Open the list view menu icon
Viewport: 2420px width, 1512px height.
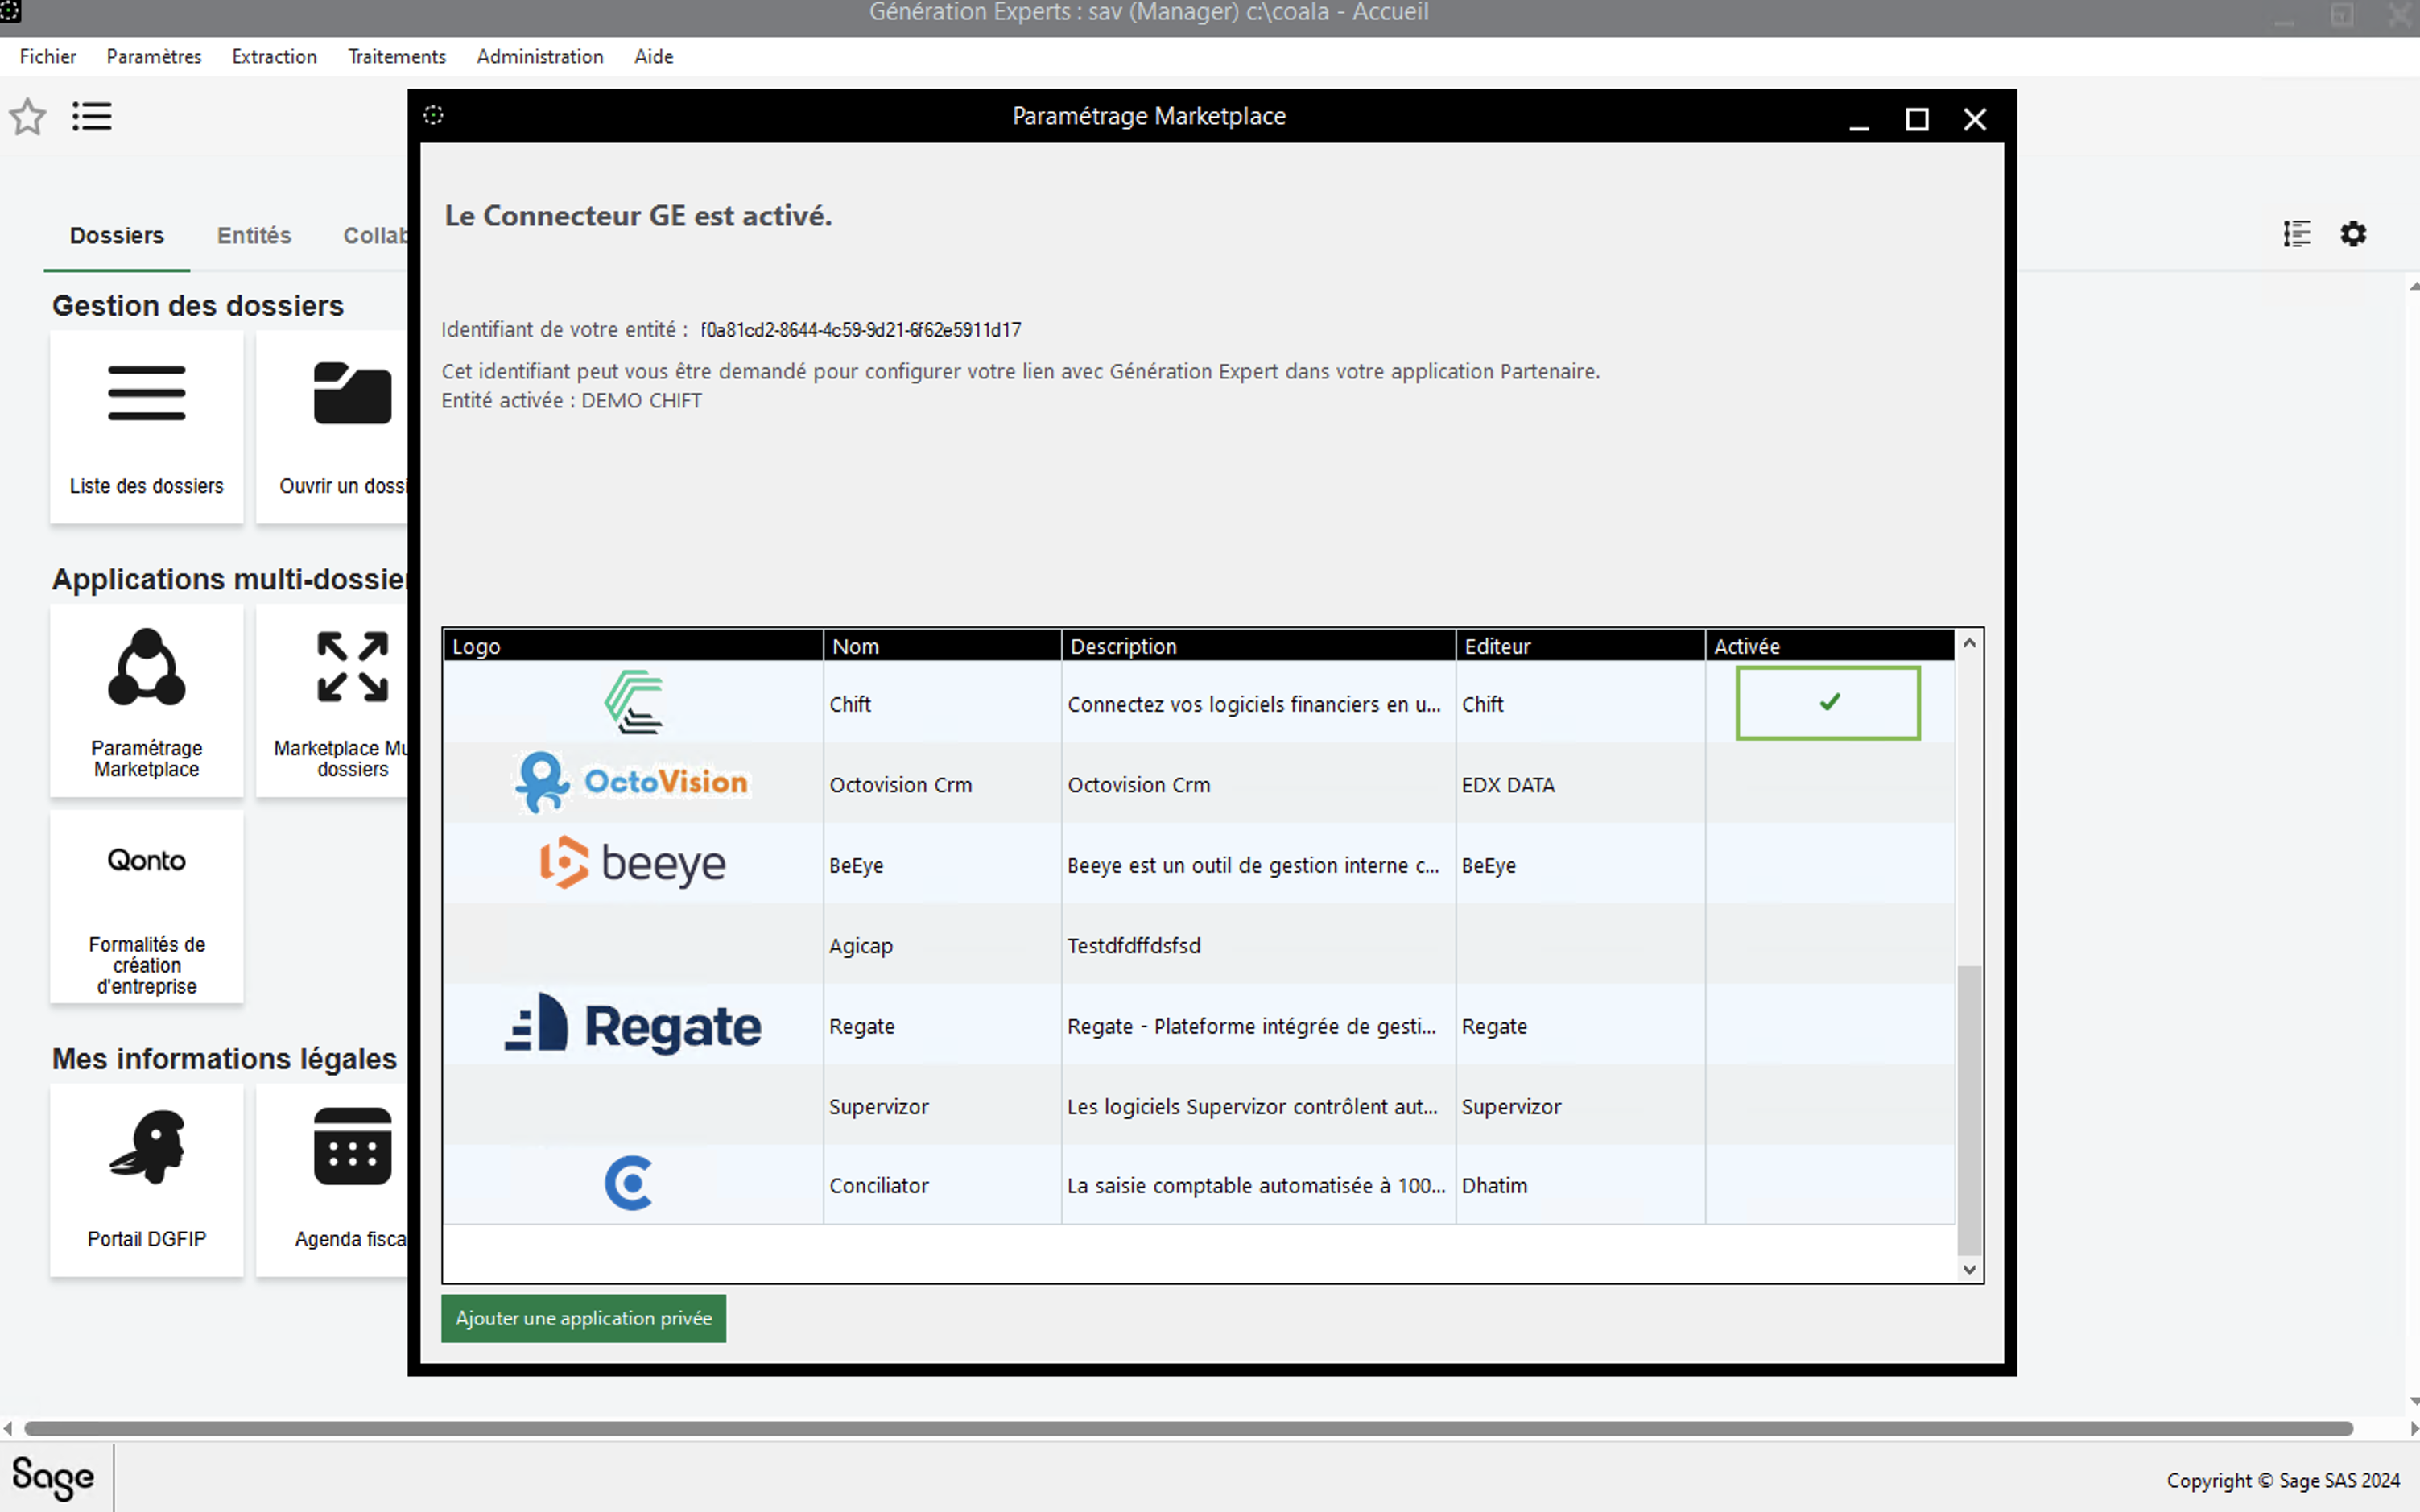[x=91, y=117]
